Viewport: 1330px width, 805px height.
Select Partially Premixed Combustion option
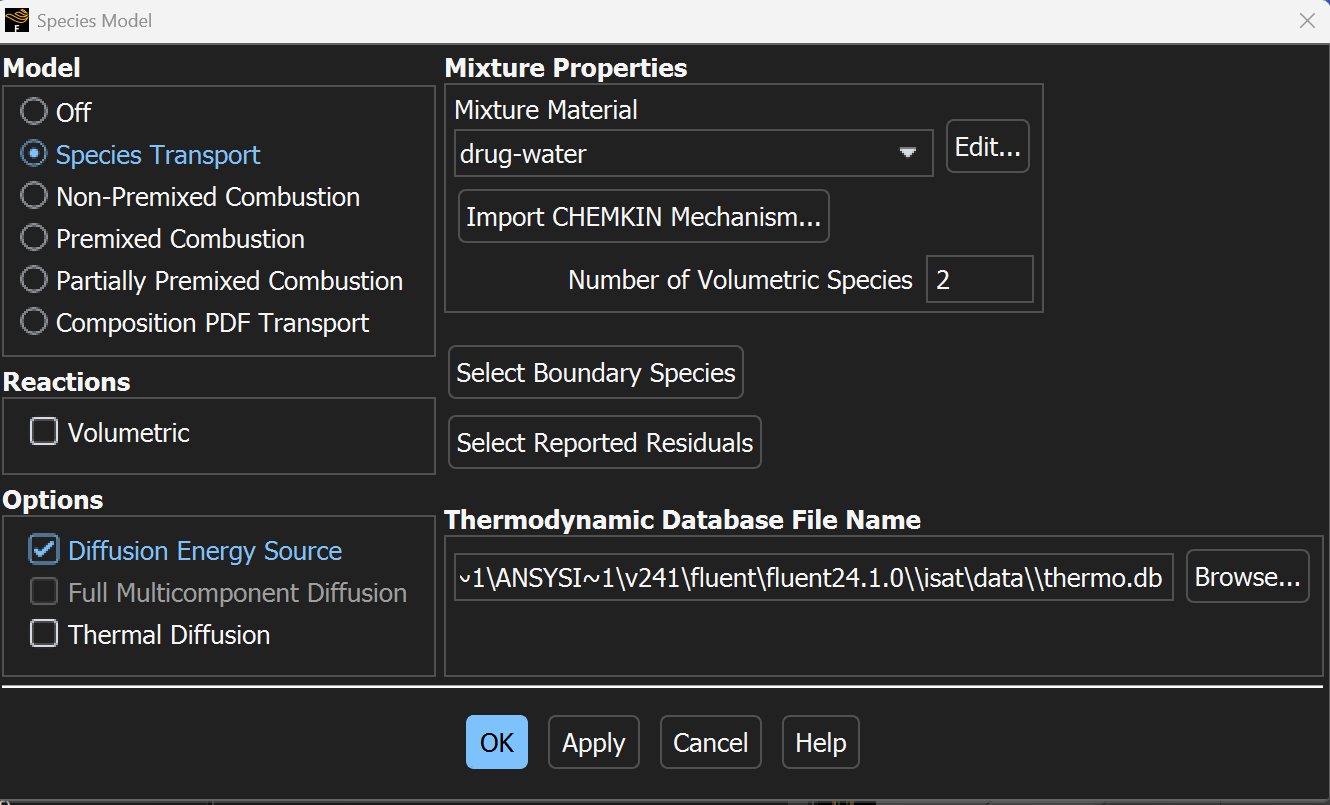34,280
